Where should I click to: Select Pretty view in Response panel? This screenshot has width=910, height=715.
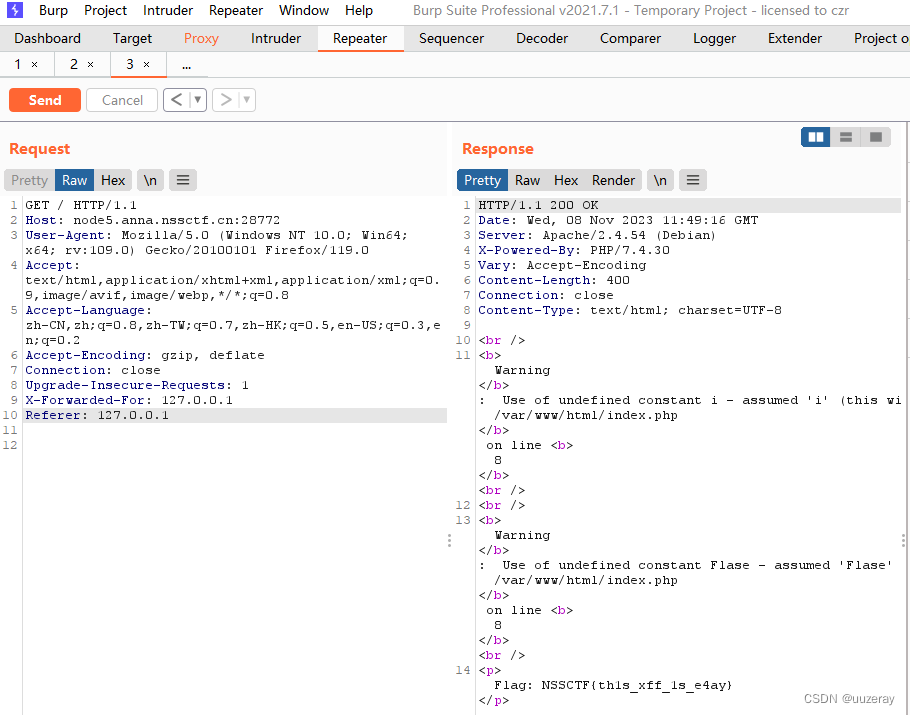[482, 180]
